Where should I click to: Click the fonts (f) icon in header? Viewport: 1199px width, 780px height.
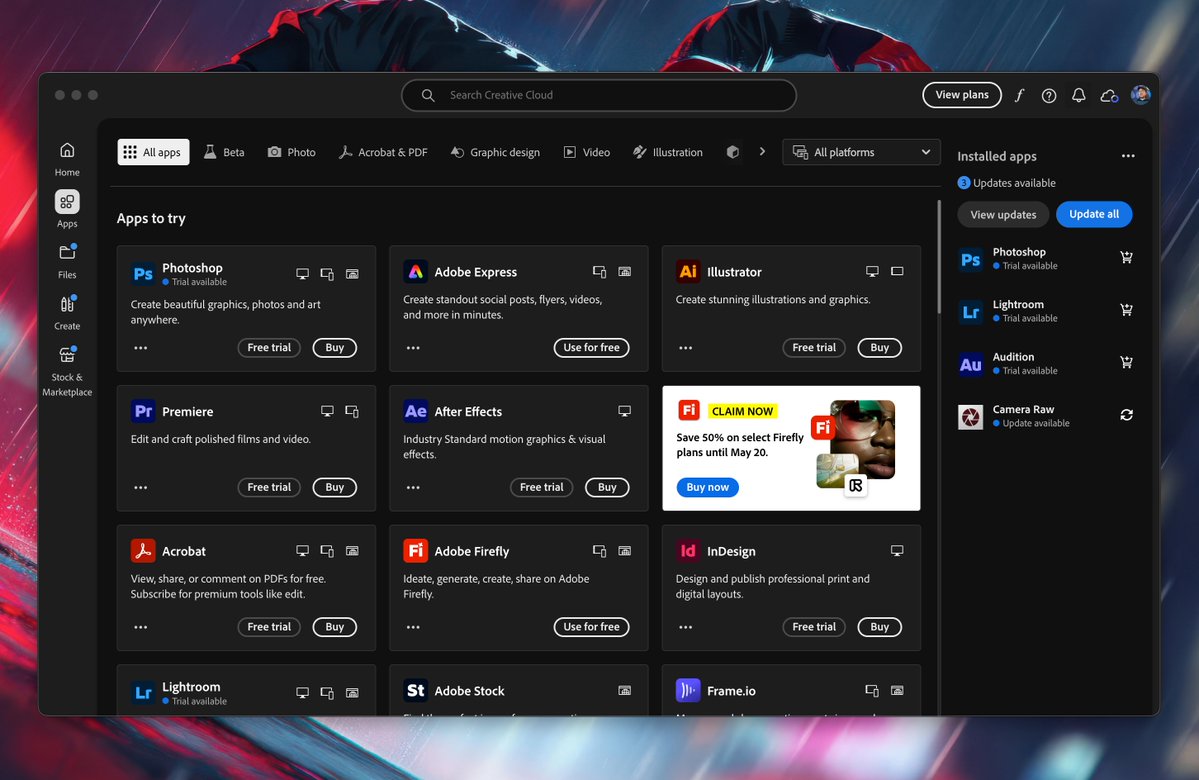[x=1019, y=95]
